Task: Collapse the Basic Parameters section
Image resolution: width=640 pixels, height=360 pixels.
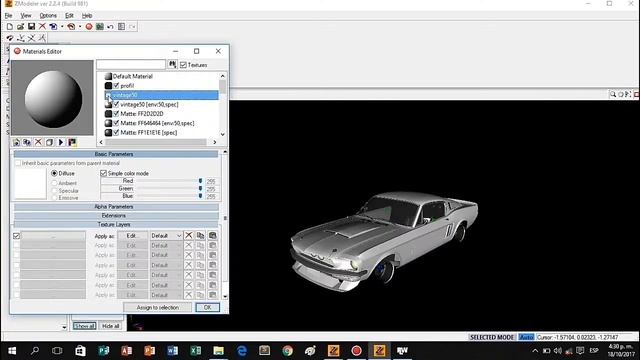Action: (116, 154)
